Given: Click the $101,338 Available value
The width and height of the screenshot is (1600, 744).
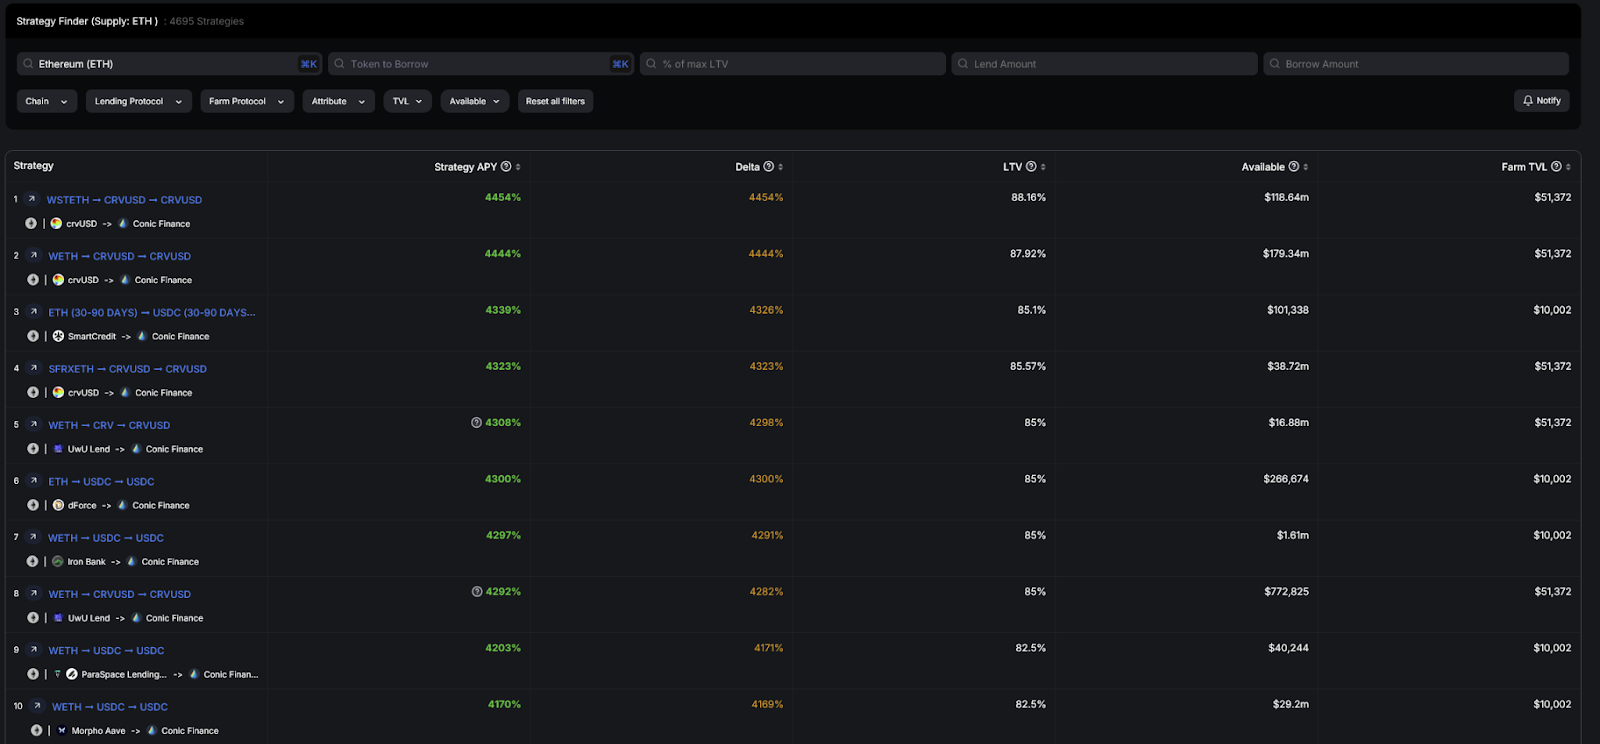Looking at the screenshot, I should 1288,310.
